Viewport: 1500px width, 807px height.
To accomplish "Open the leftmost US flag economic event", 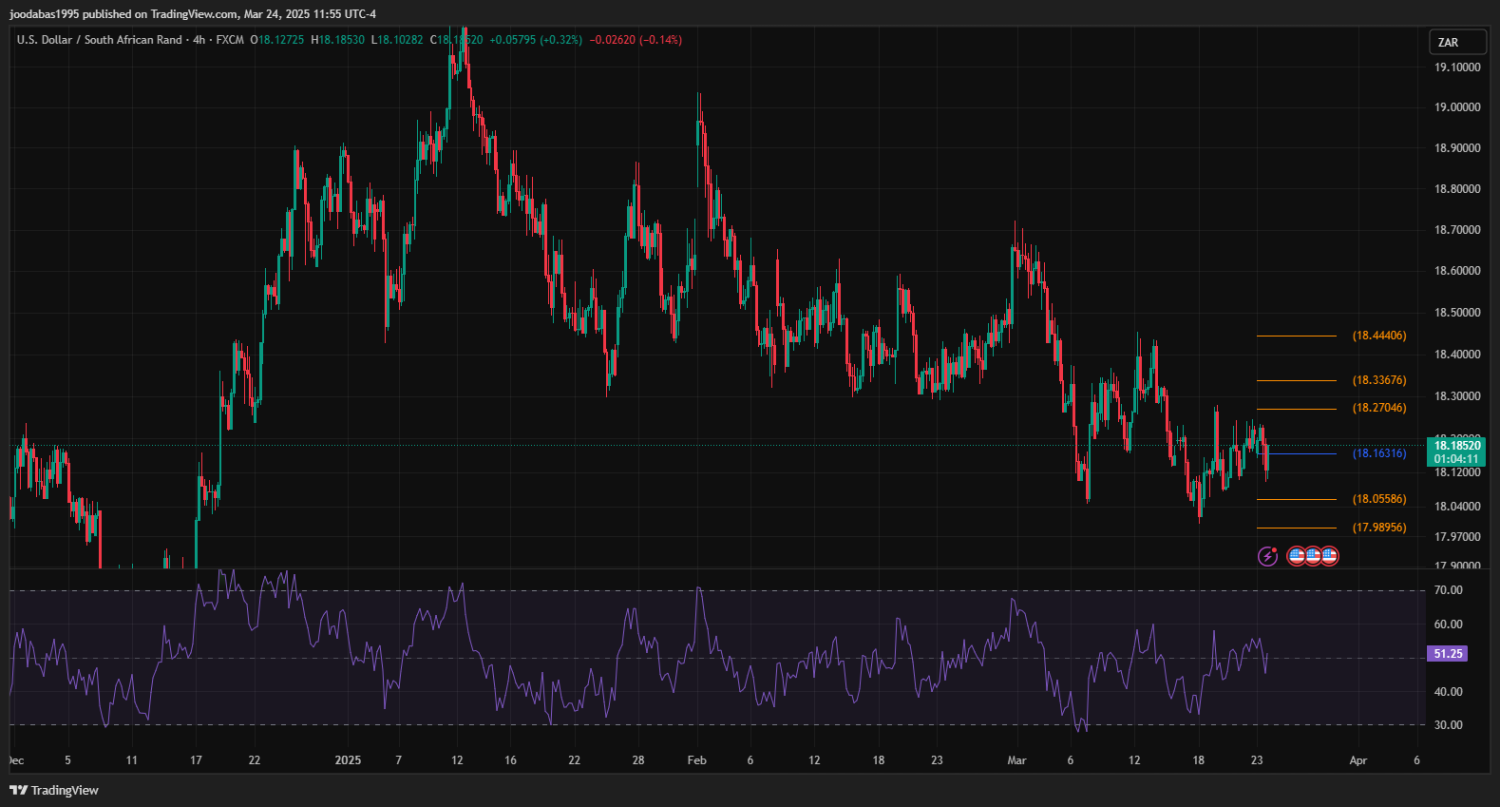I will tap(1297, 555).
